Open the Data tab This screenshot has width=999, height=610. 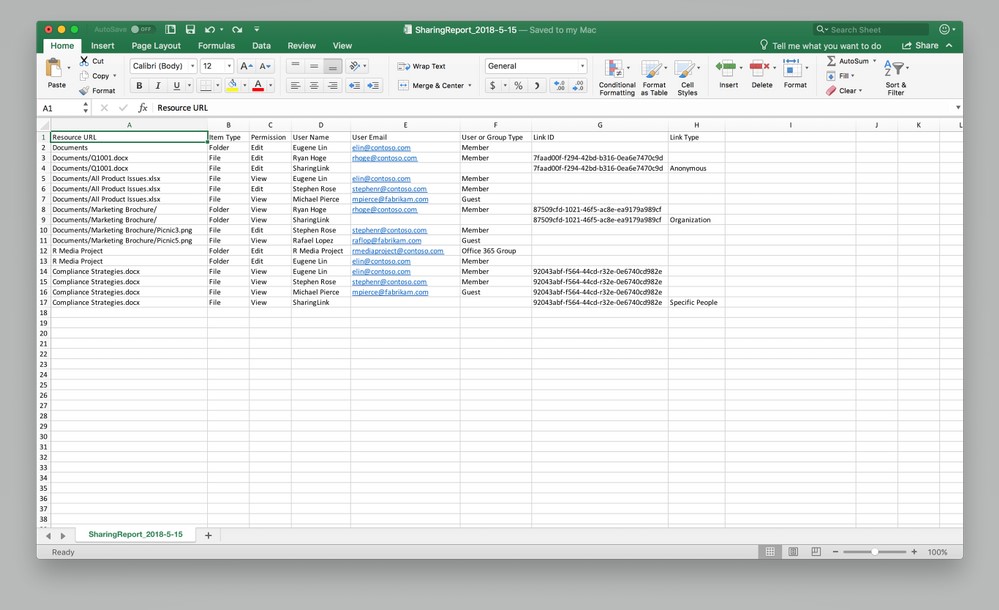[x=261, y=46]
